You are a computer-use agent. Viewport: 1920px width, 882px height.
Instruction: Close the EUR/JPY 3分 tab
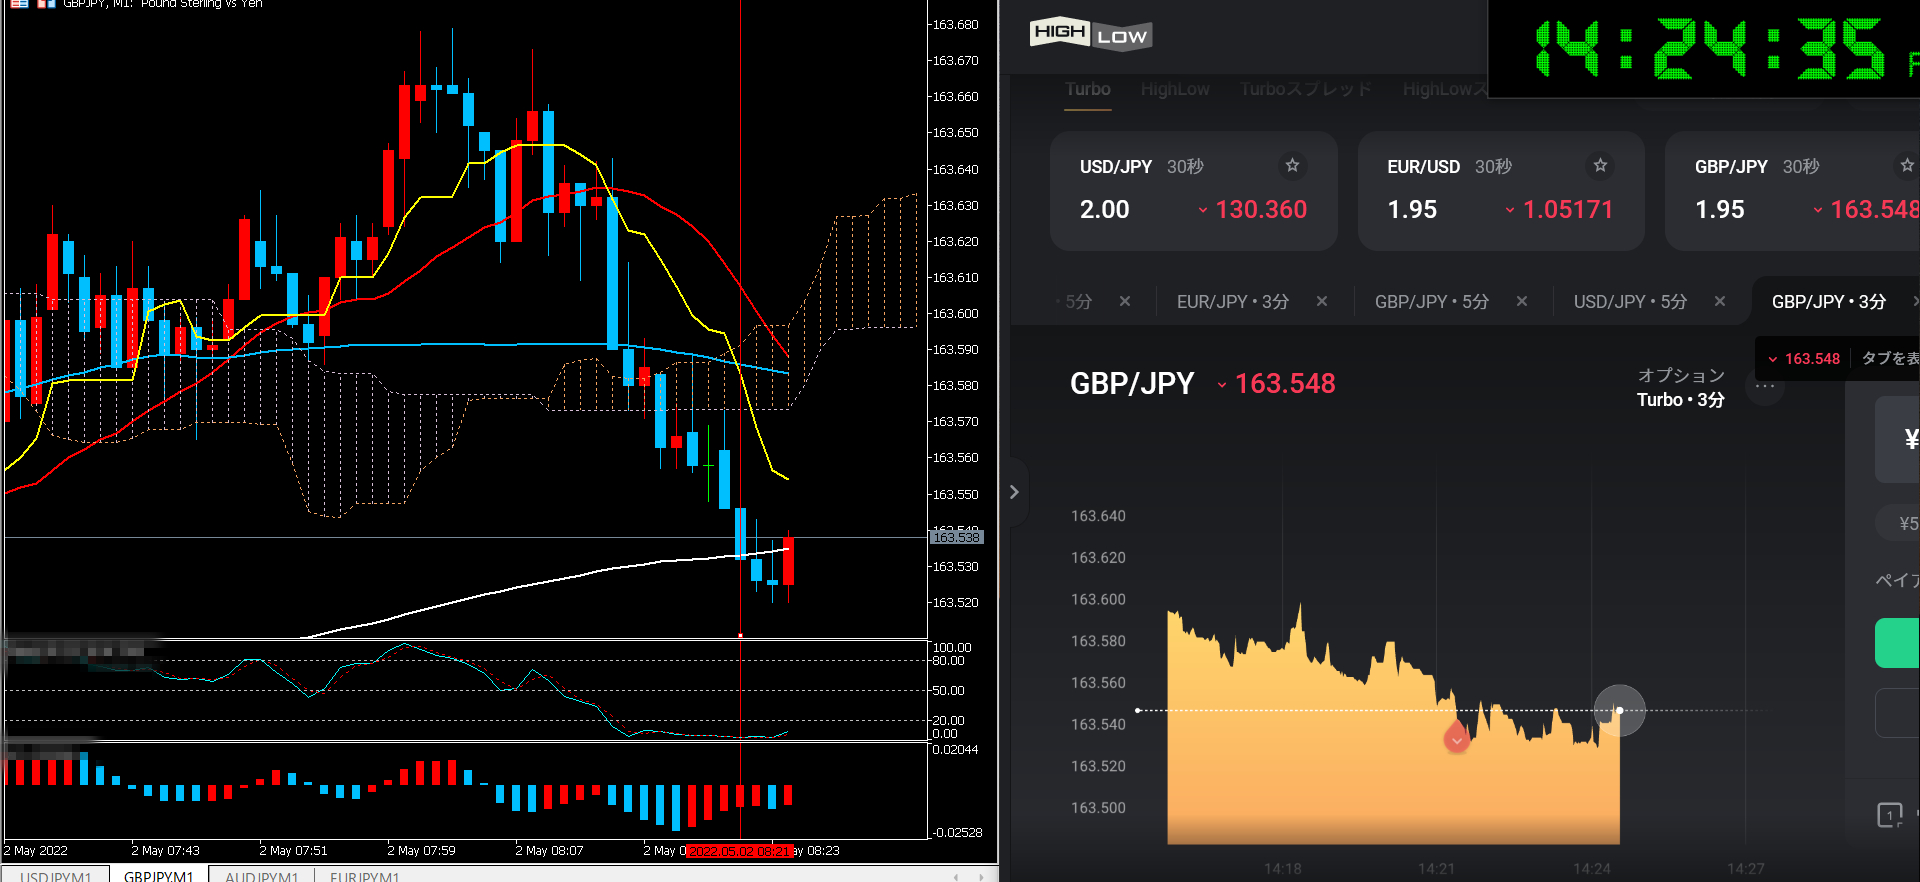pyautogui.click(x=1322, y=301)
